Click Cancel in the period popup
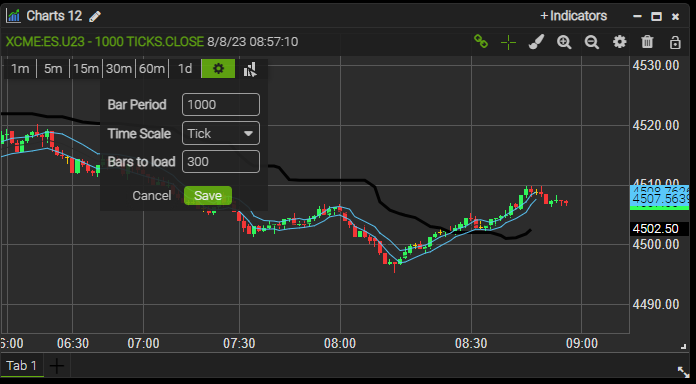Image resolution: width=696 pixels, height=384 pixels. pyautogui.click(x=152, y=195)
